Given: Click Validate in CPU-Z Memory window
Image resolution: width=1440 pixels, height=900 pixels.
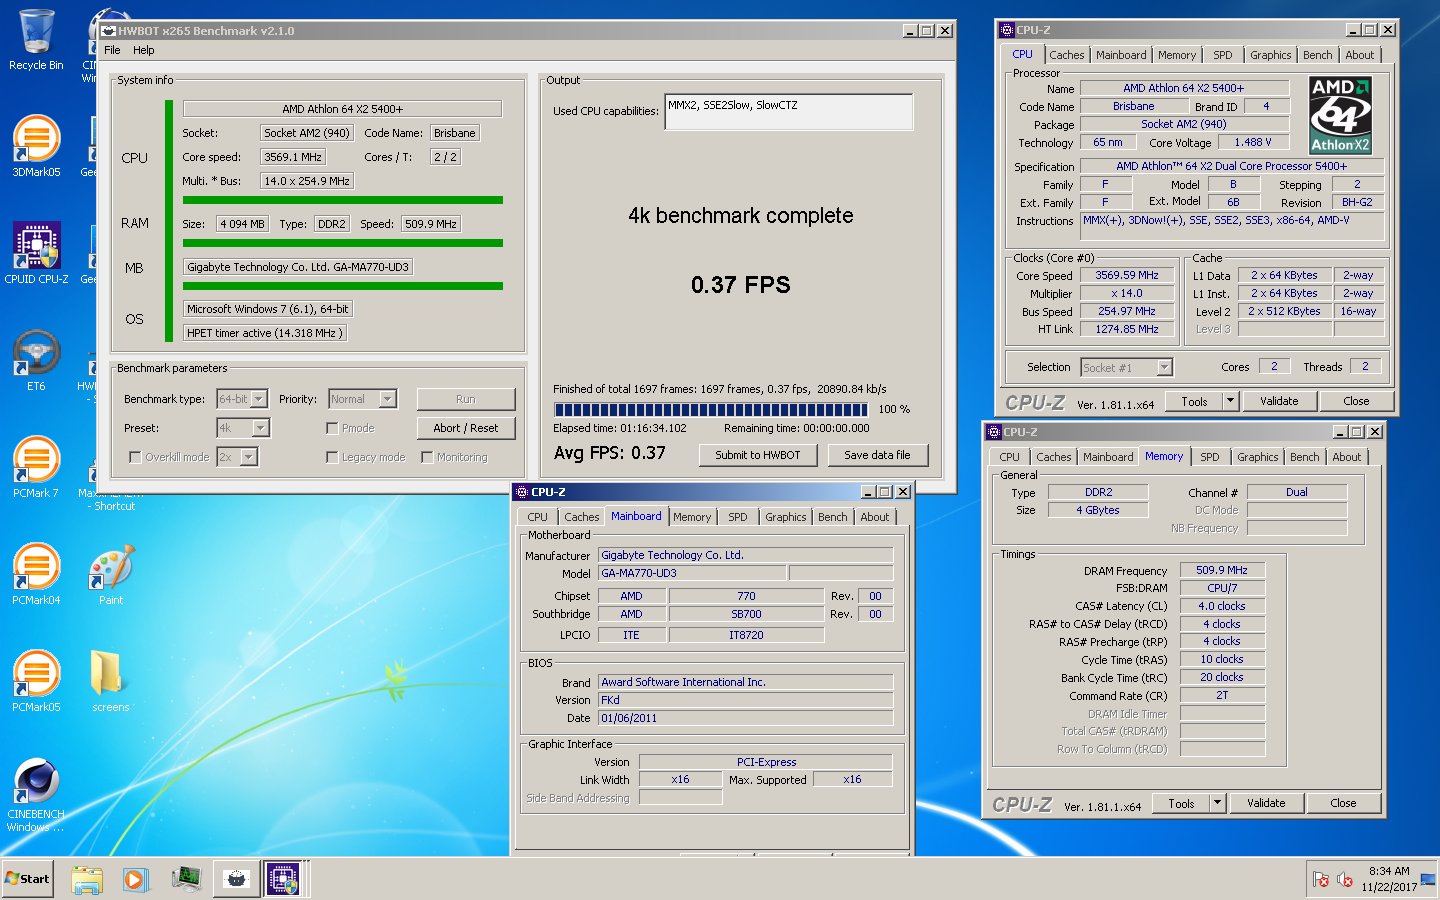Looking at the screenshot, I should (1266, 803).
